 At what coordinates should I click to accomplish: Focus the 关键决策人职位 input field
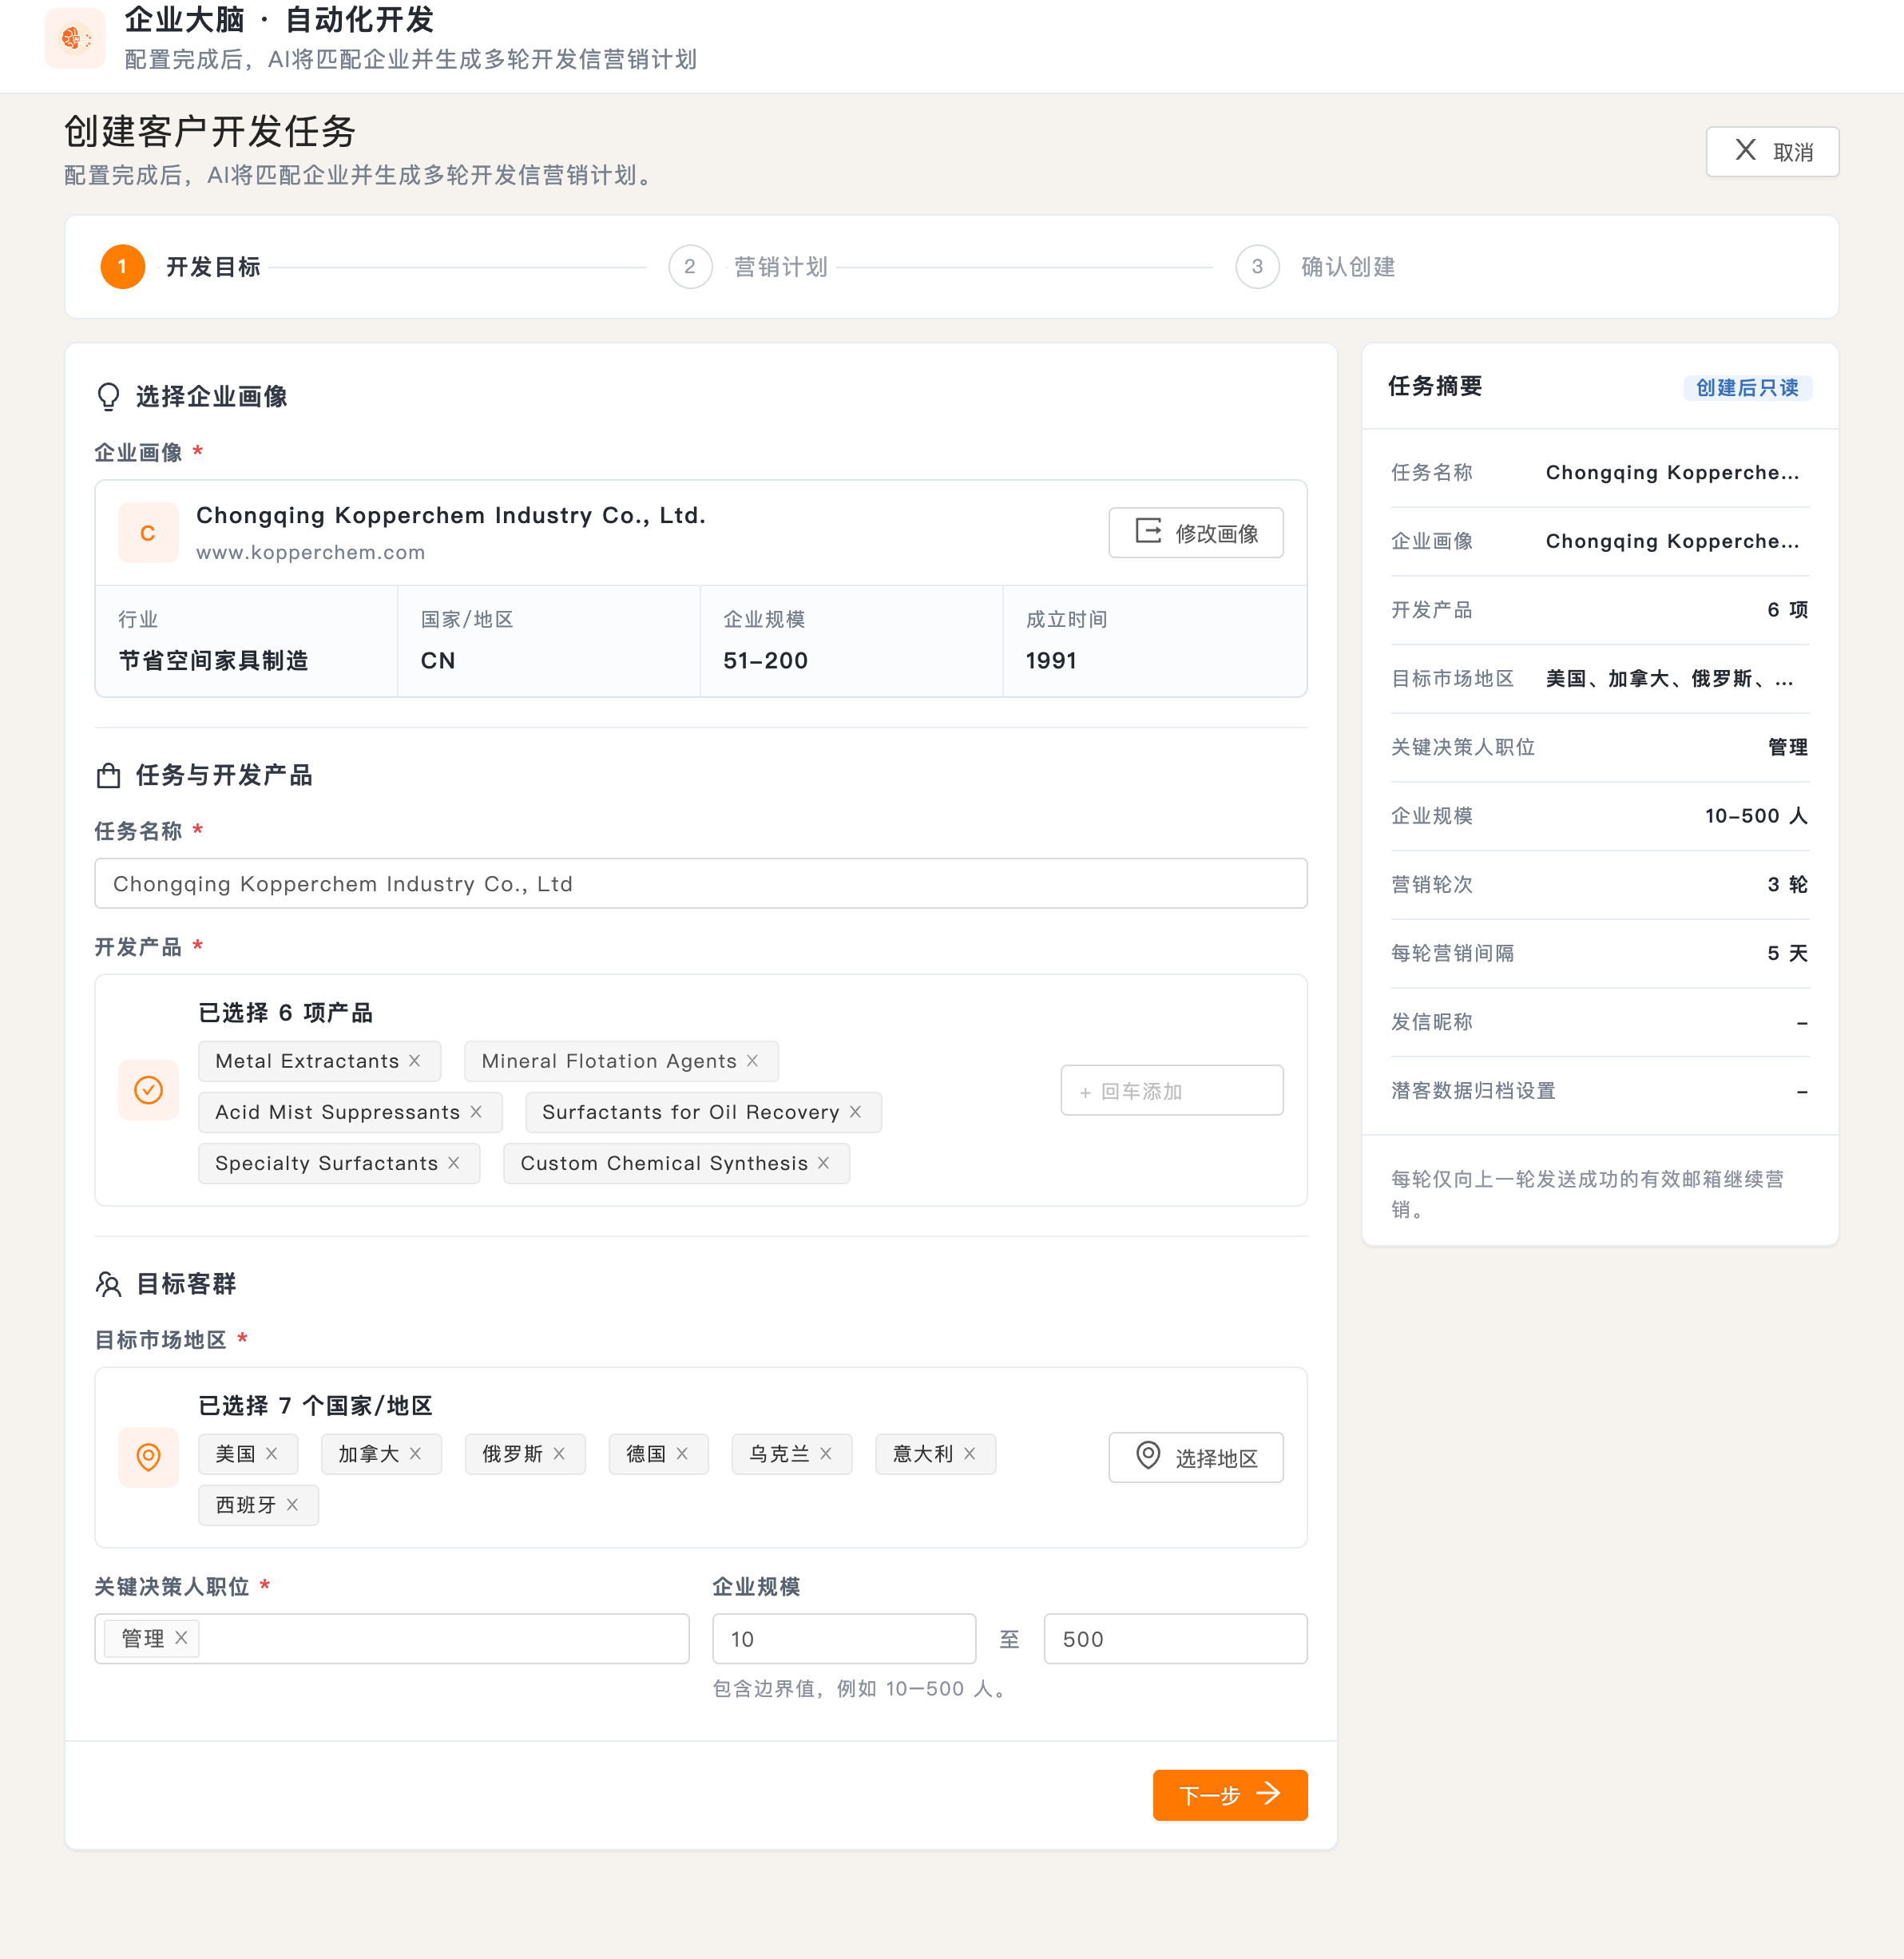click(392, 1639)
